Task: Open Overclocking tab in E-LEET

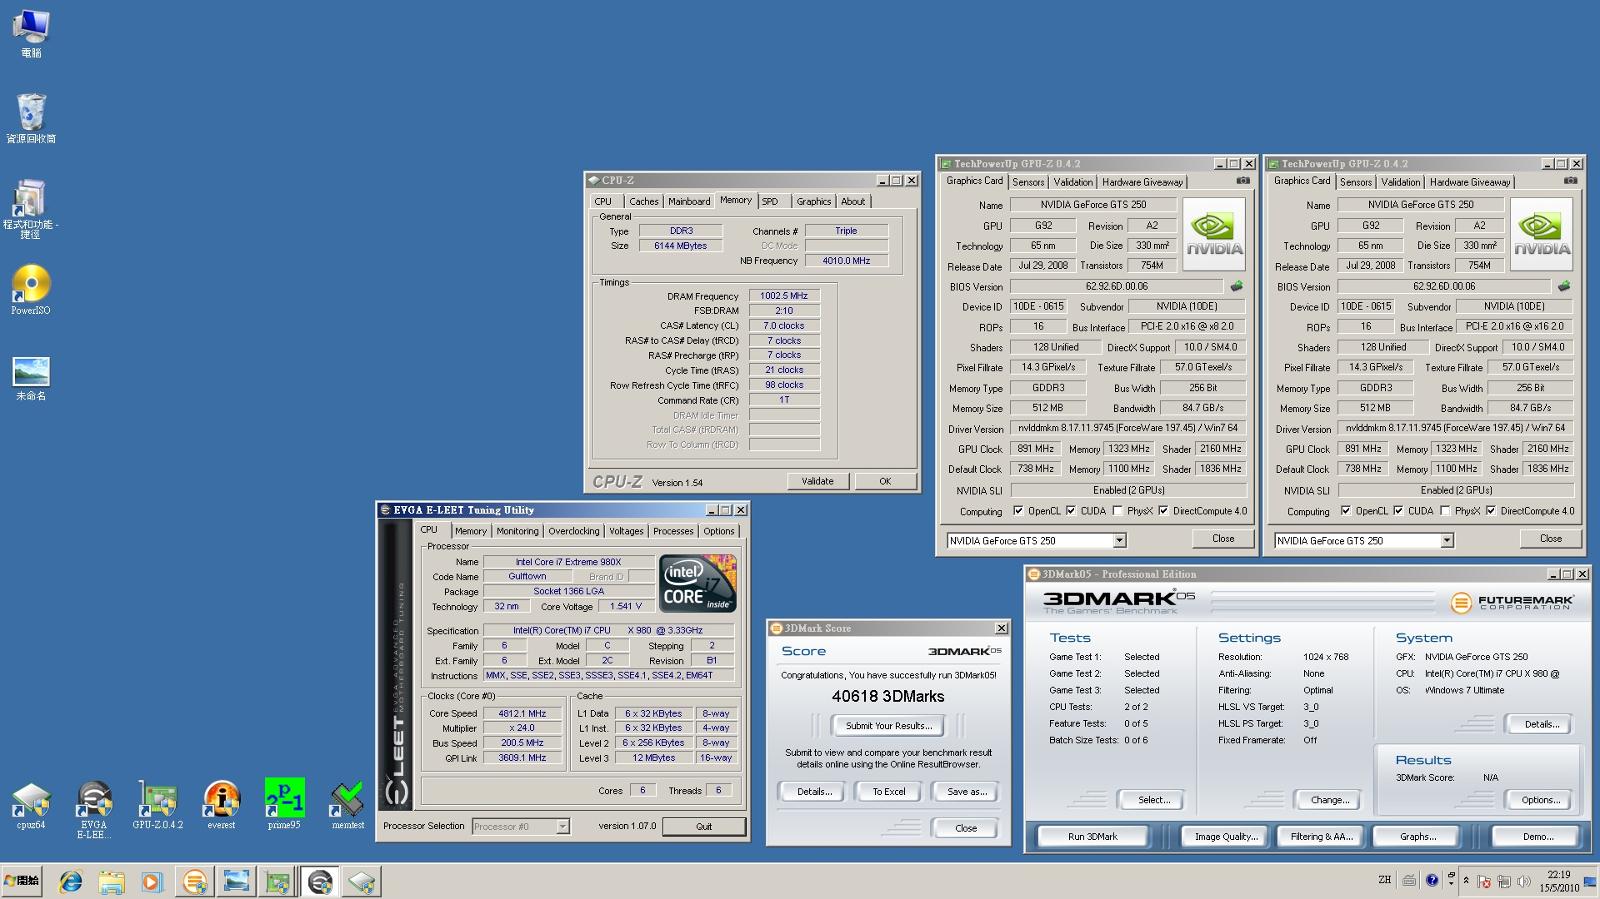Action: 574,532
